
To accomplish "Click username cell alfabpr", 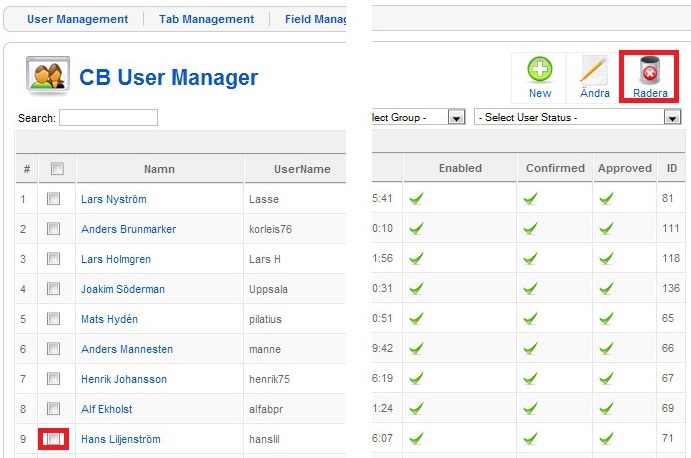I will click(x=266, y=409).
